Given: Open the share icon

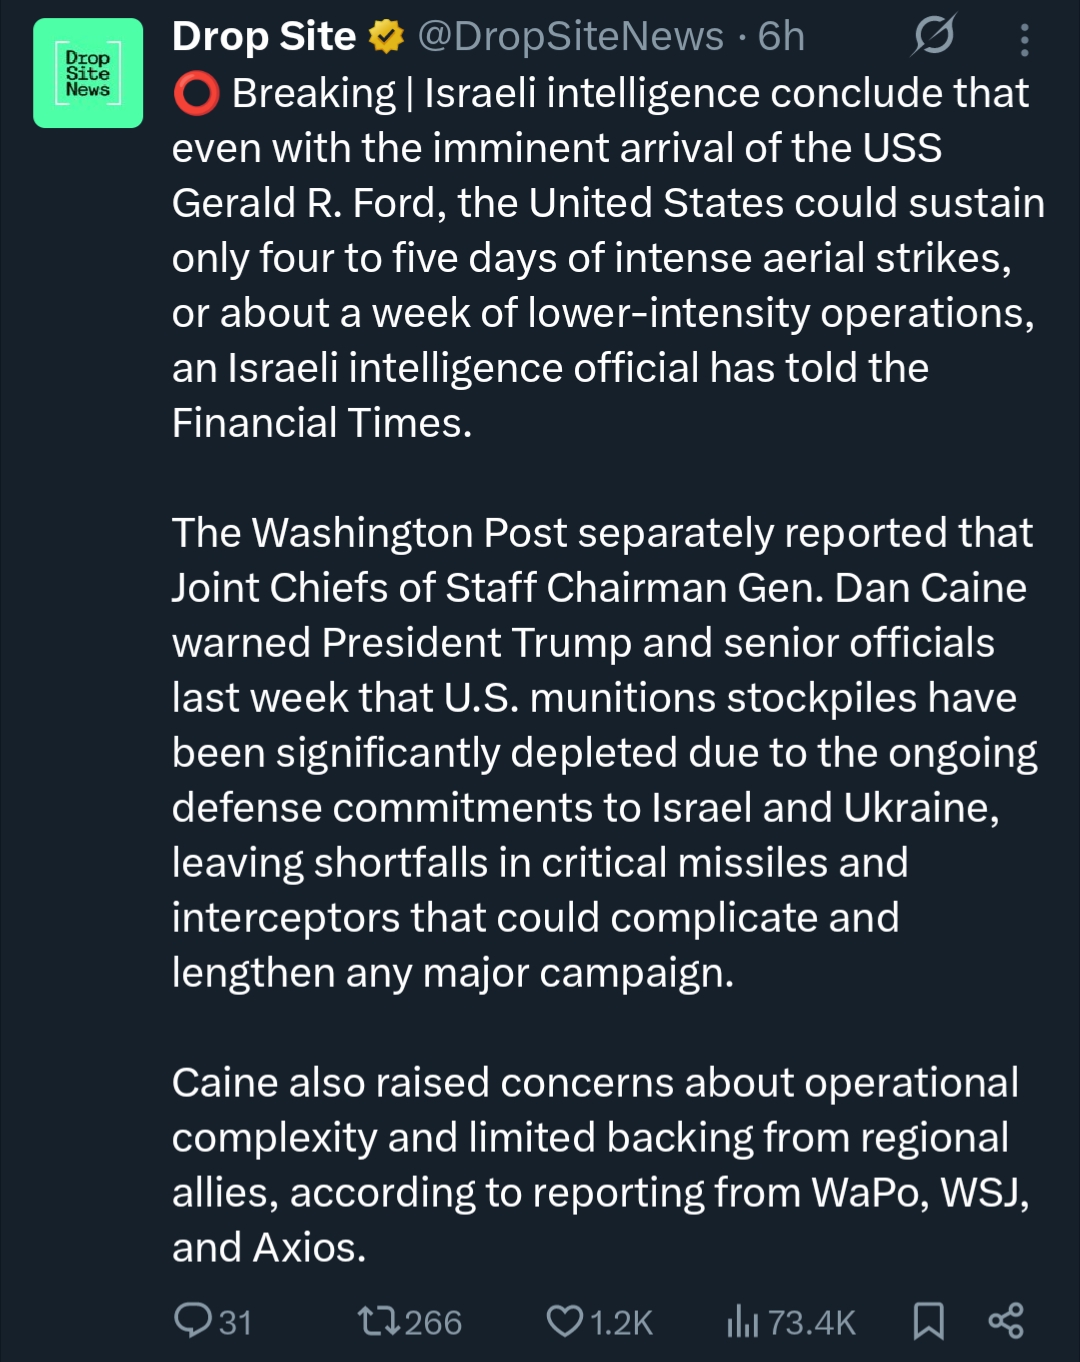Looking at the screenshot, I should (1005, 1321).
